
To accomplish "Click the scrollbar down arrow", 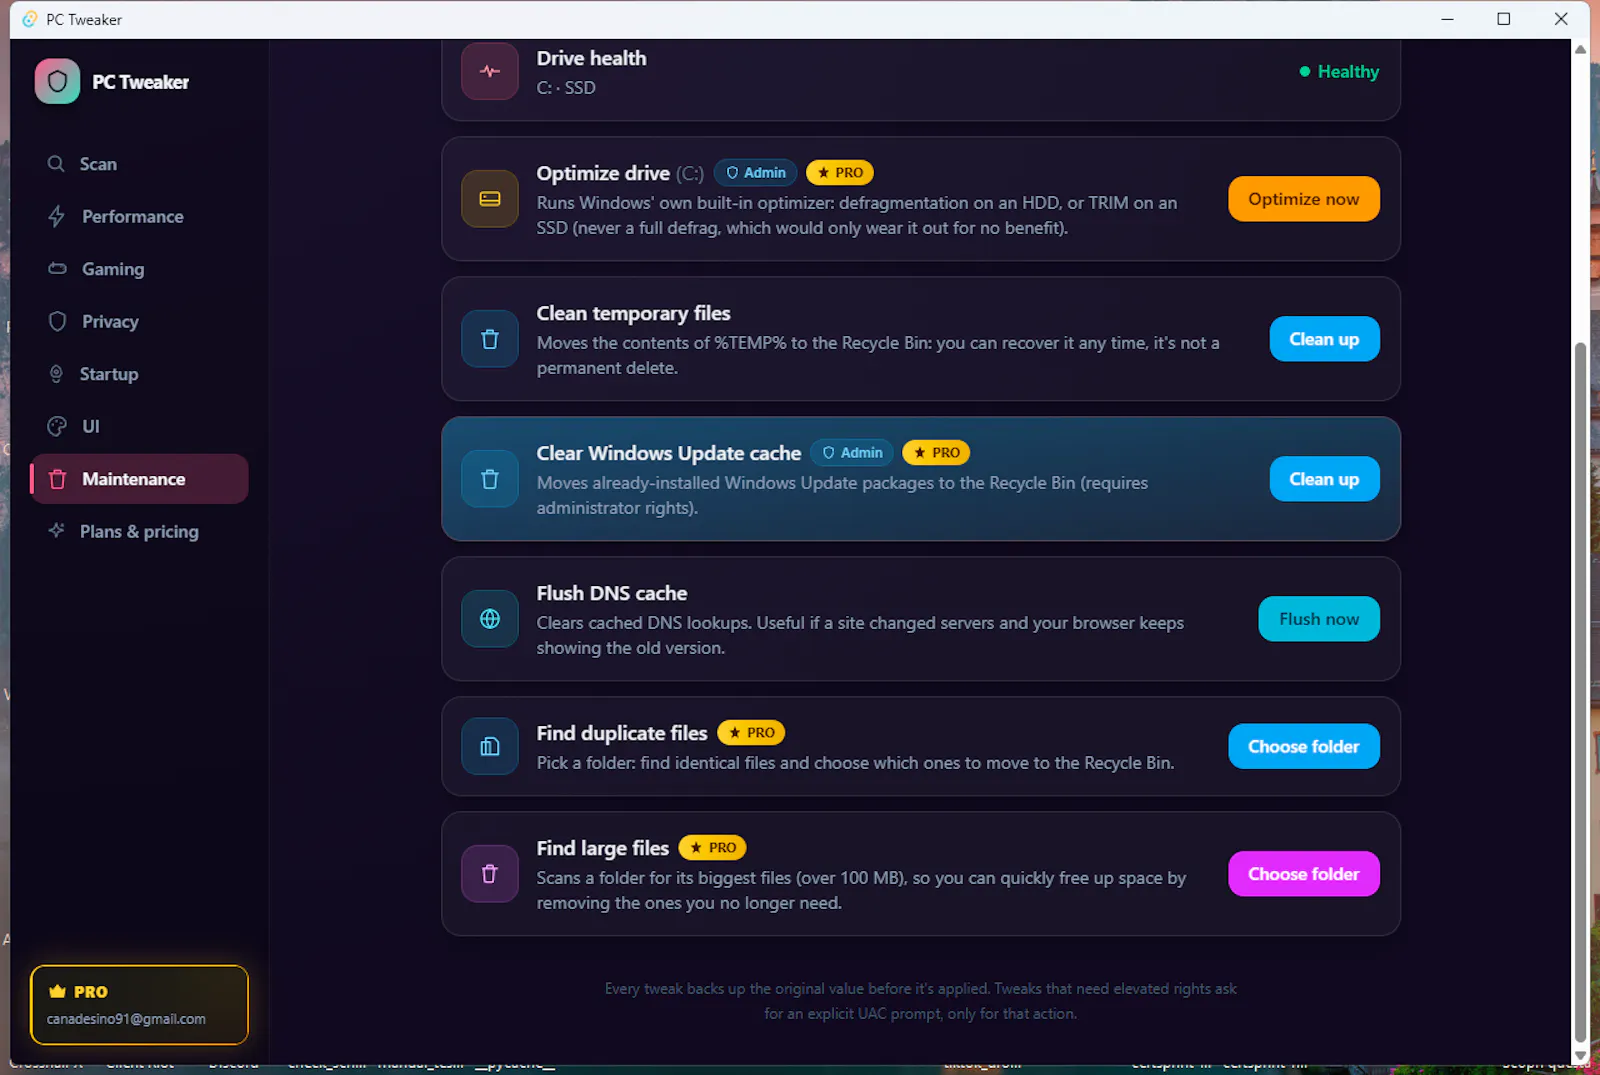I will (x=1581, y=1055).
